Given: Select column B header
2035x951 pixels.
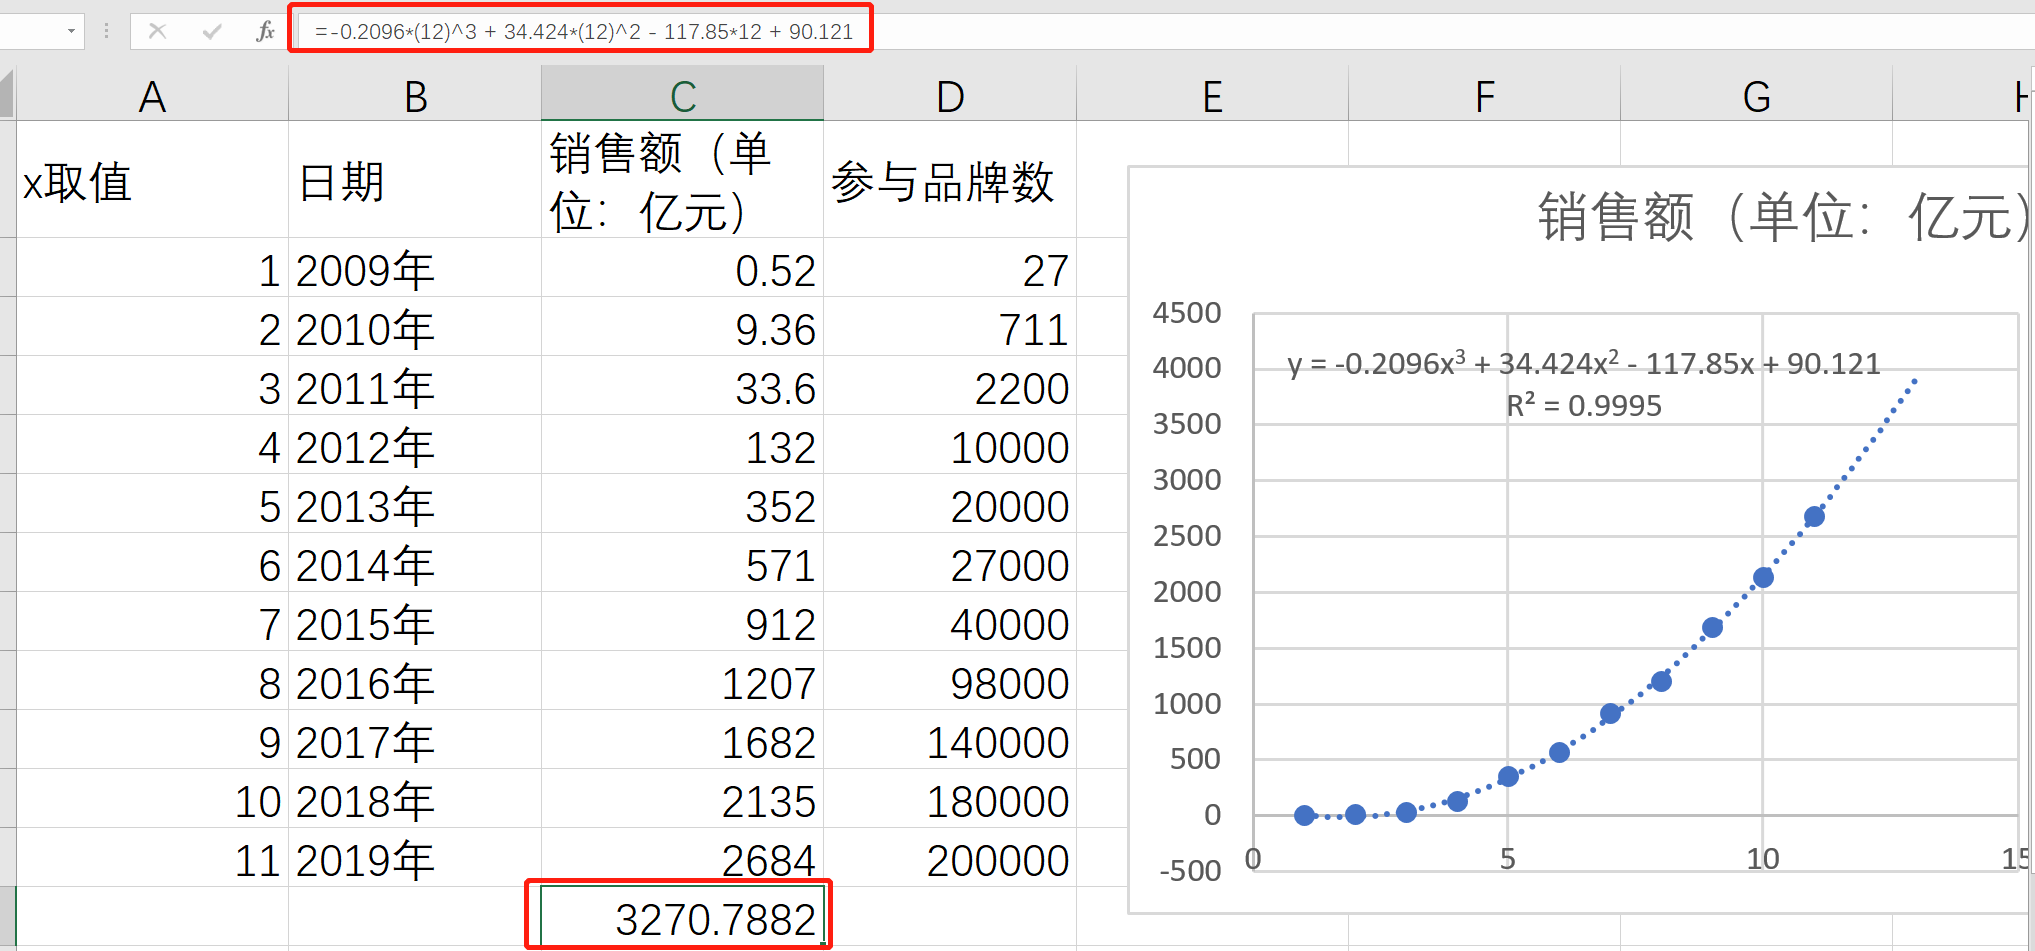Looking at the screenshot, I should [415, 96].
